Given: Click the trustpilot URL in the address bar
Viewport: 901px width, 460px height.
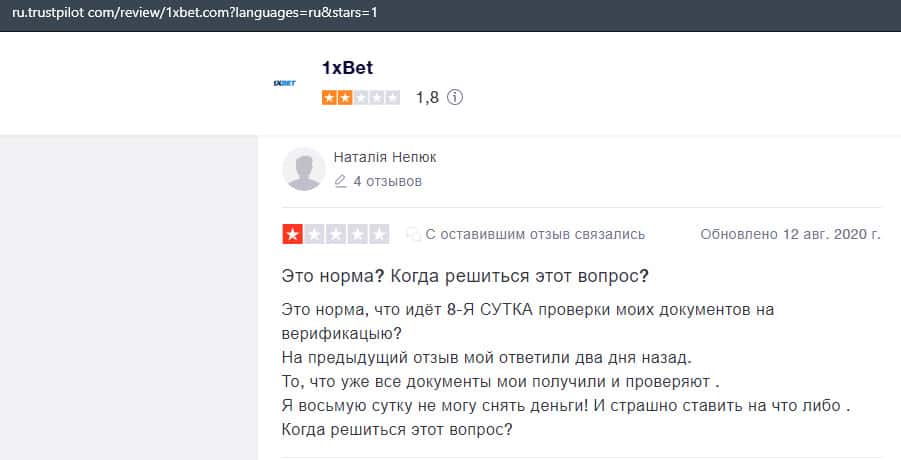Looking at the screenshot, I should 195,13.
